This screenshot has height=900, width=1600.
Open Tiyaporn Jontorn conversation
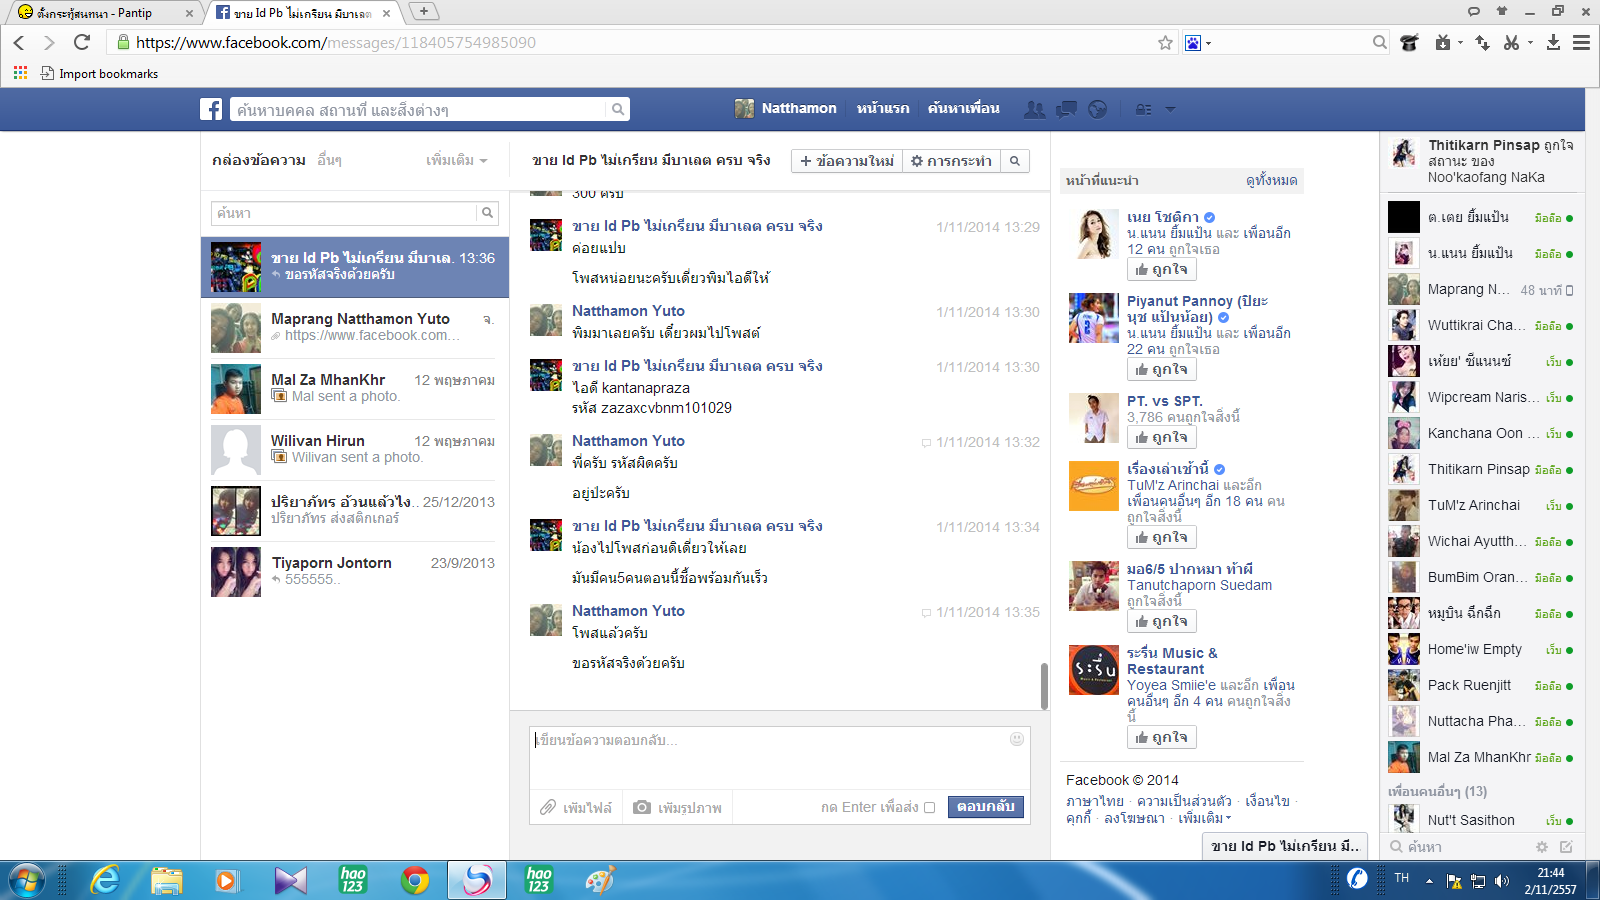(x=355, y=572)
